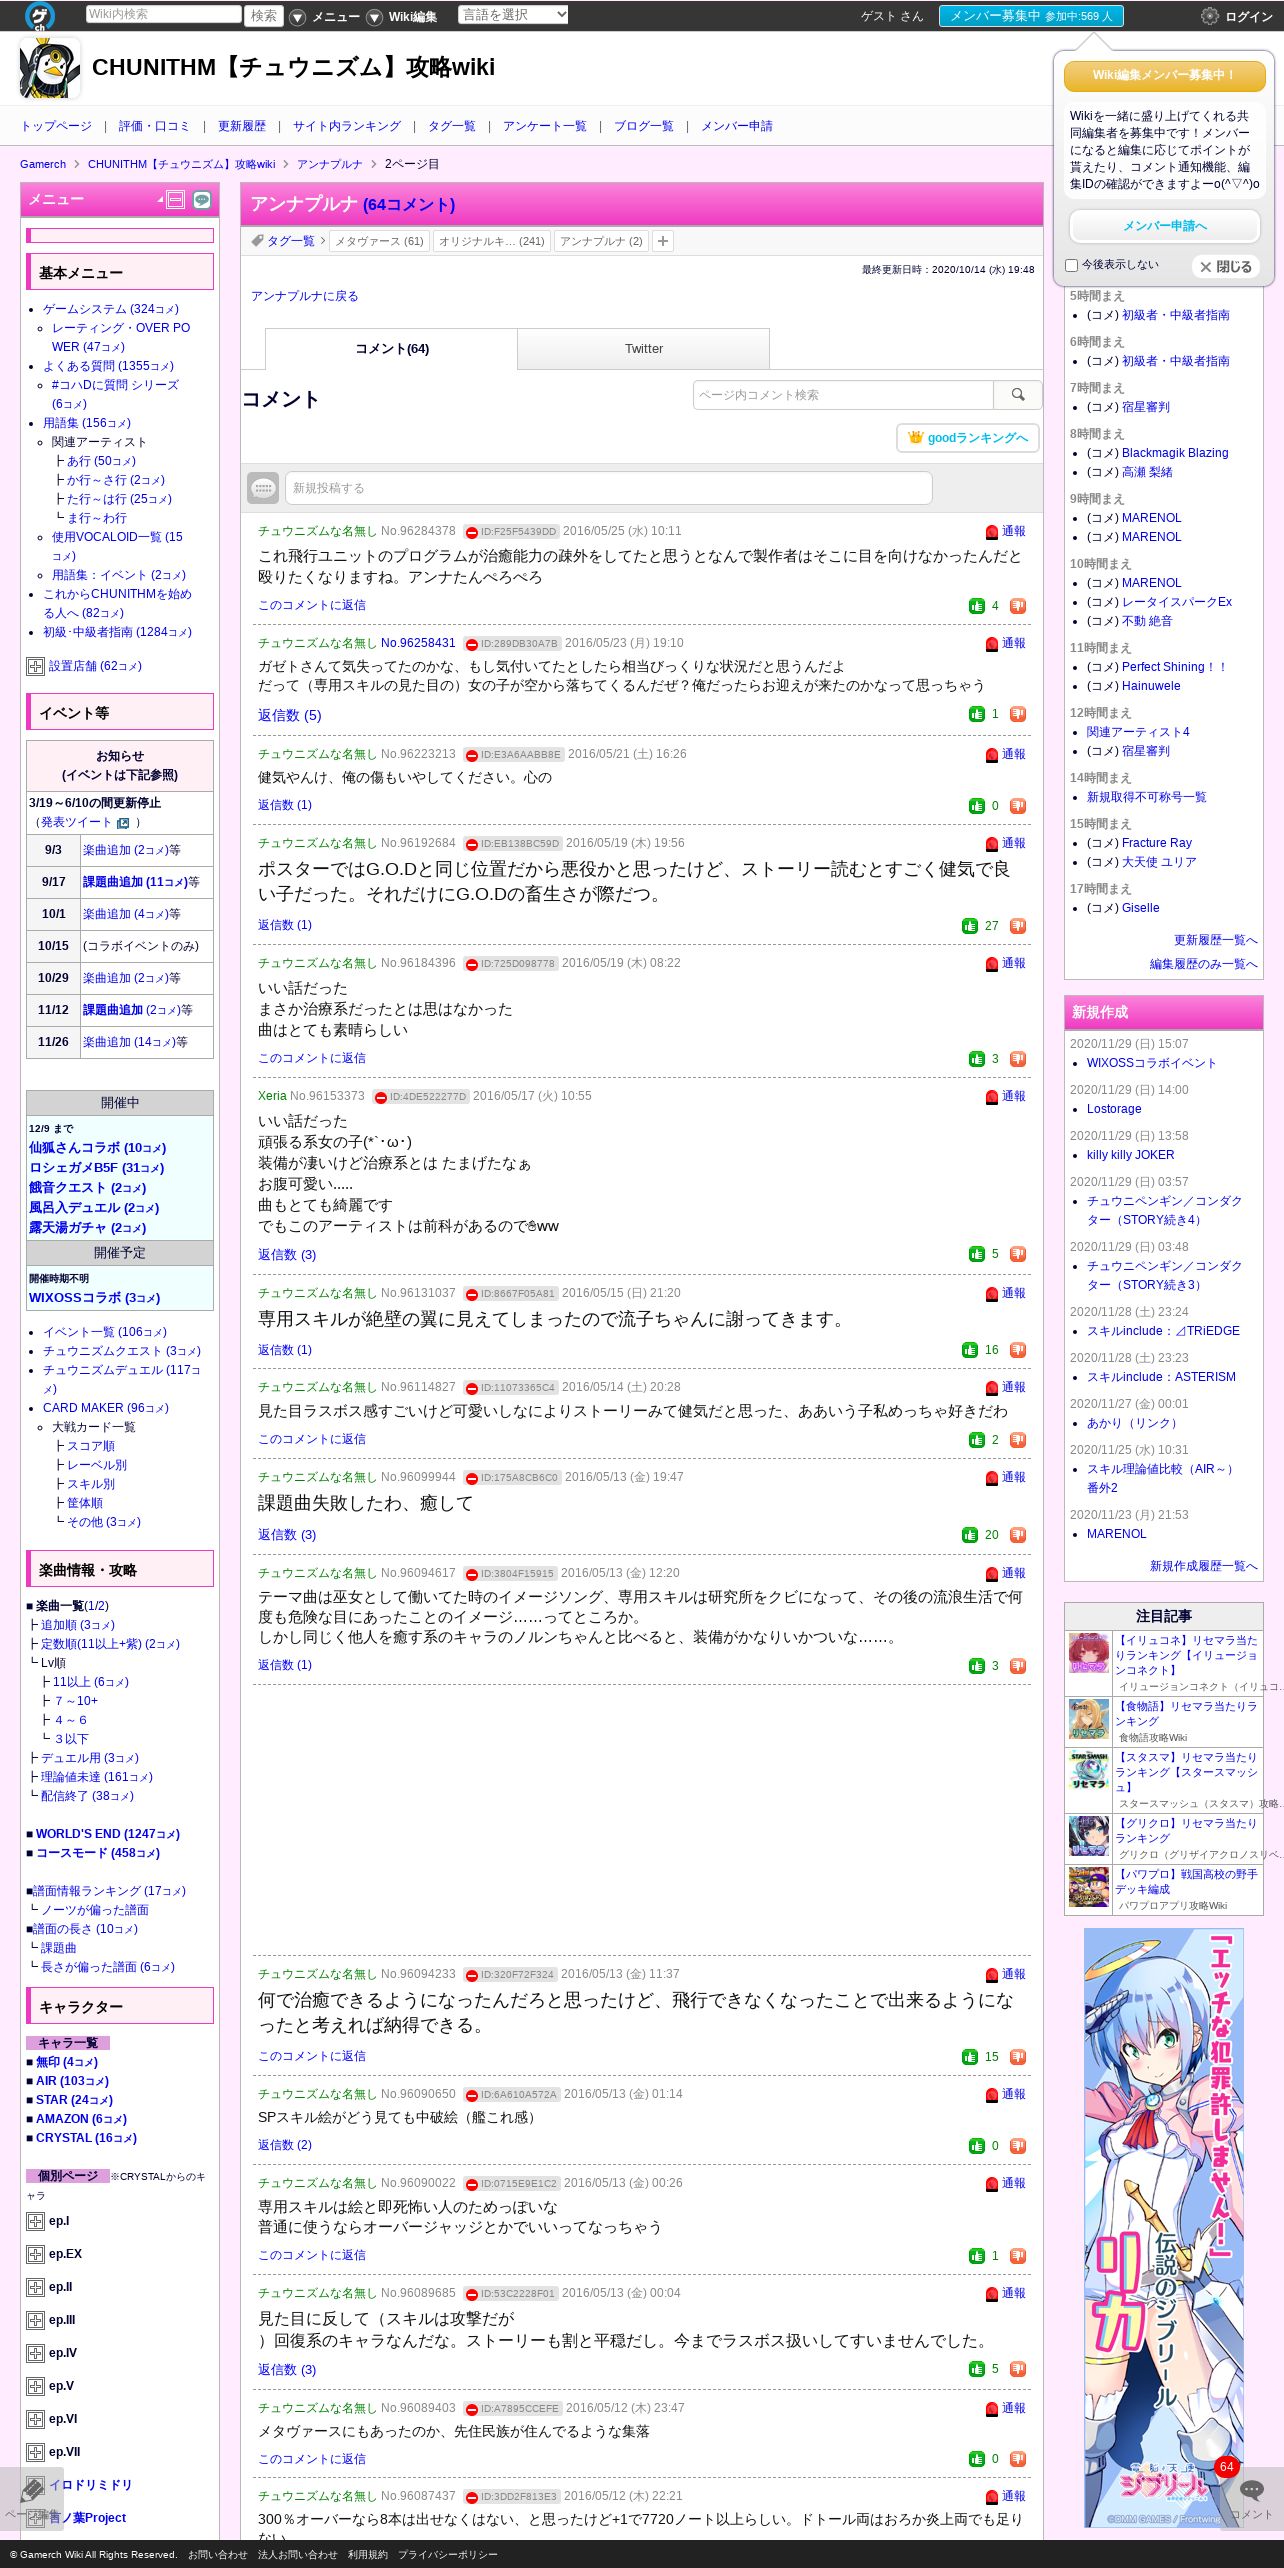Click the magnifier search comments icon
Viewport: 1284px width, 2568px height.
[1018, 395]
